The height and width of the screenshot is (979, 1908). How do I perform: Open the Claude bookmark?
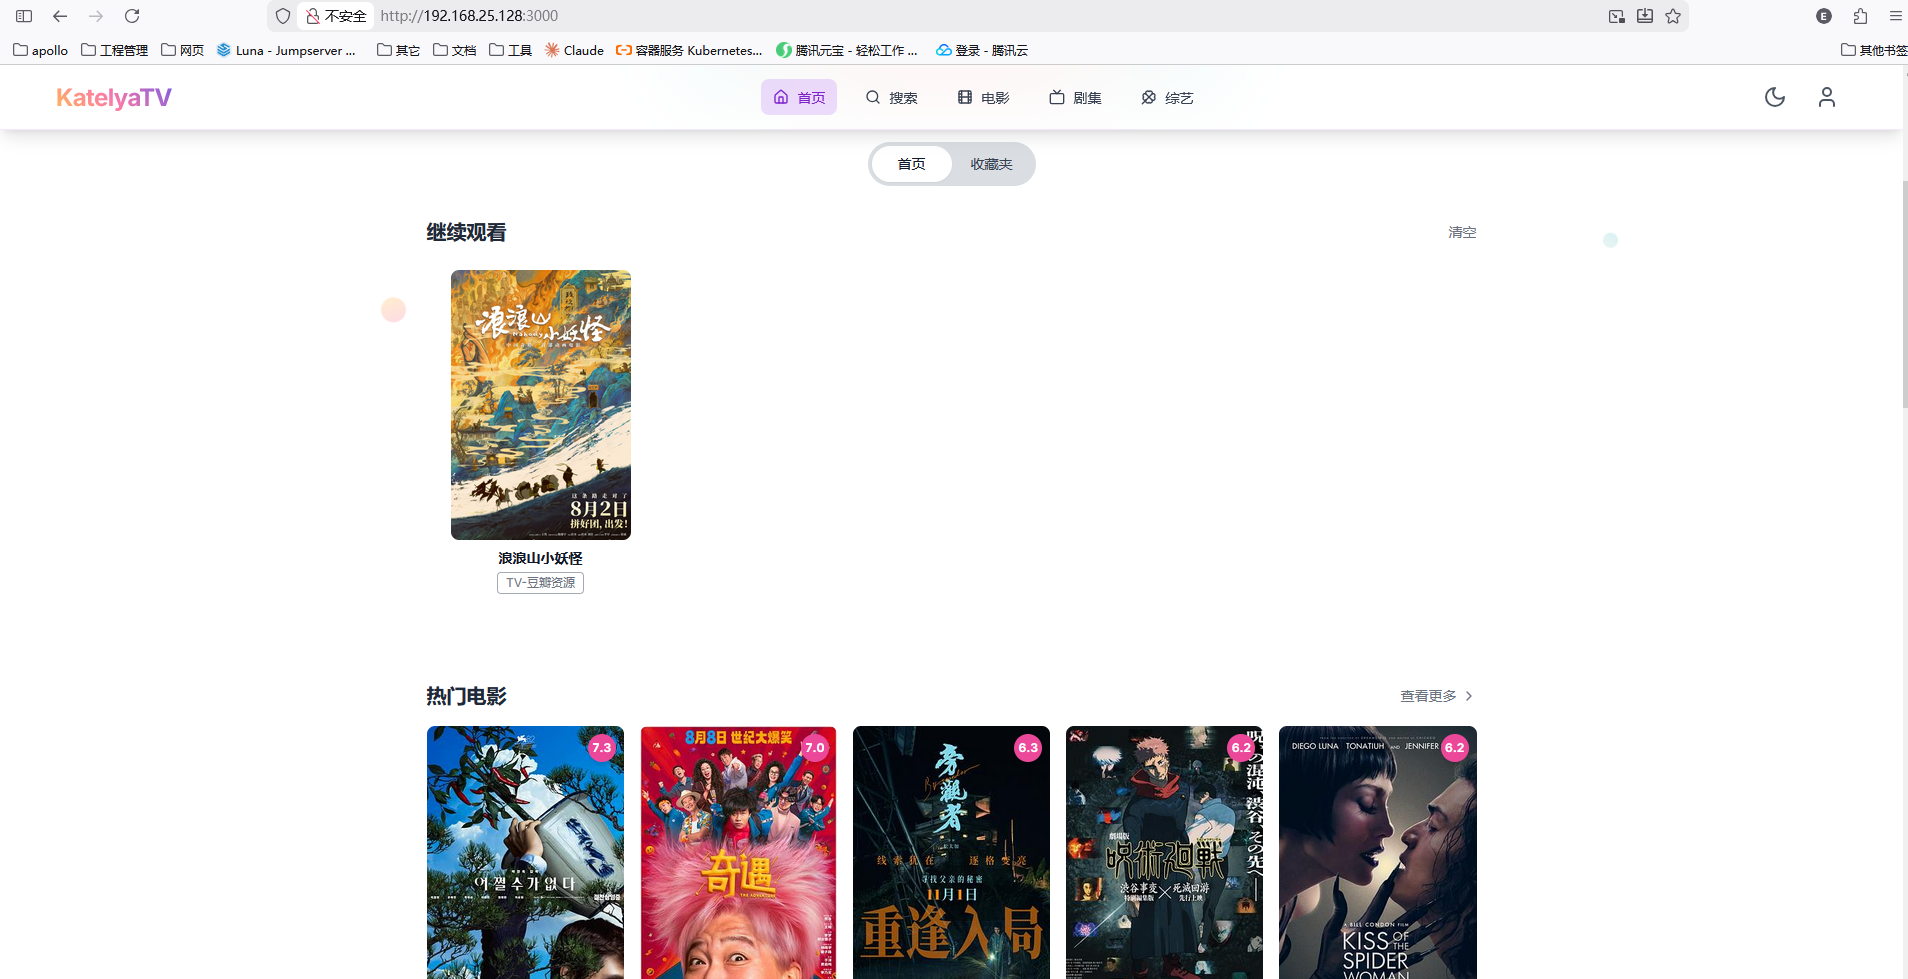(x=574, y=50)
